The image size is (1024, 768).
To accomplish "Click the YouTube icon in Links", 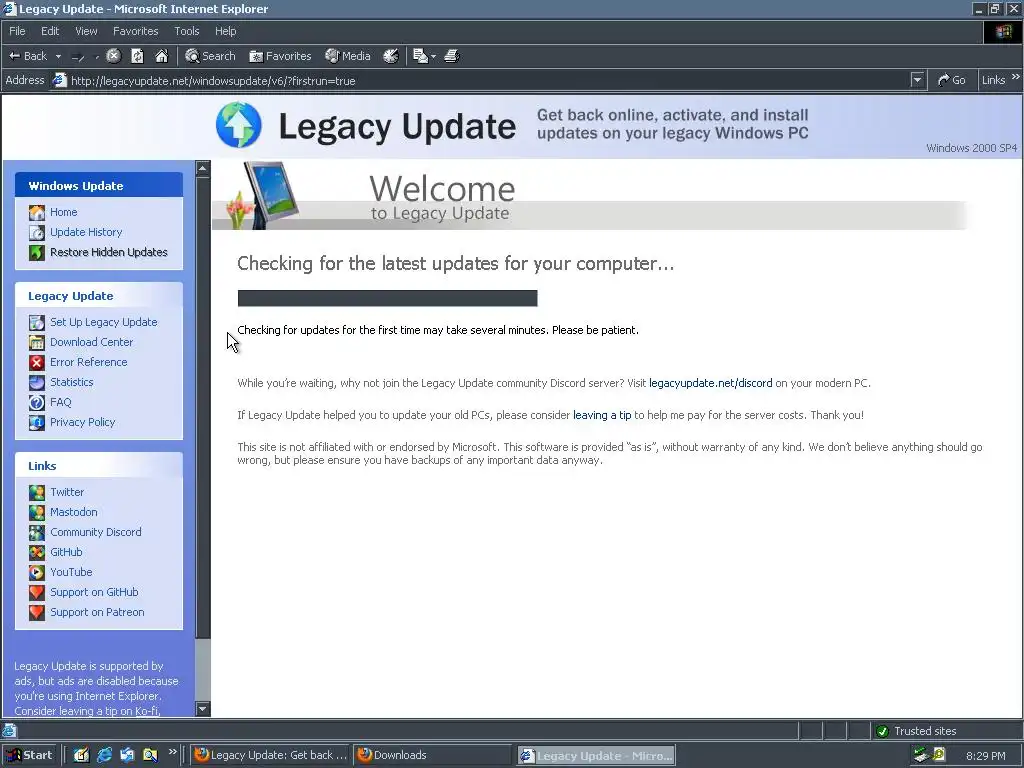I will click(37, 573).
